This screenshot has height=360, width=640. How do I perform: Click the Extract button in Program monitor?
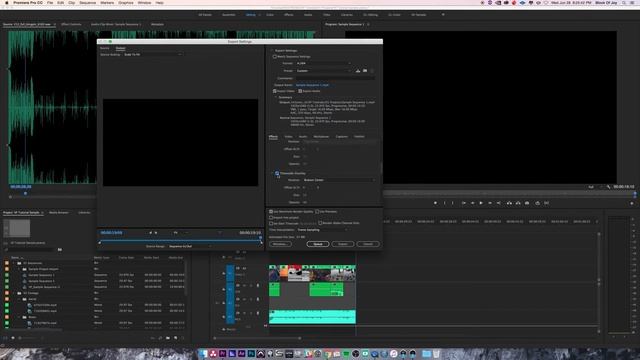(518, 203)
